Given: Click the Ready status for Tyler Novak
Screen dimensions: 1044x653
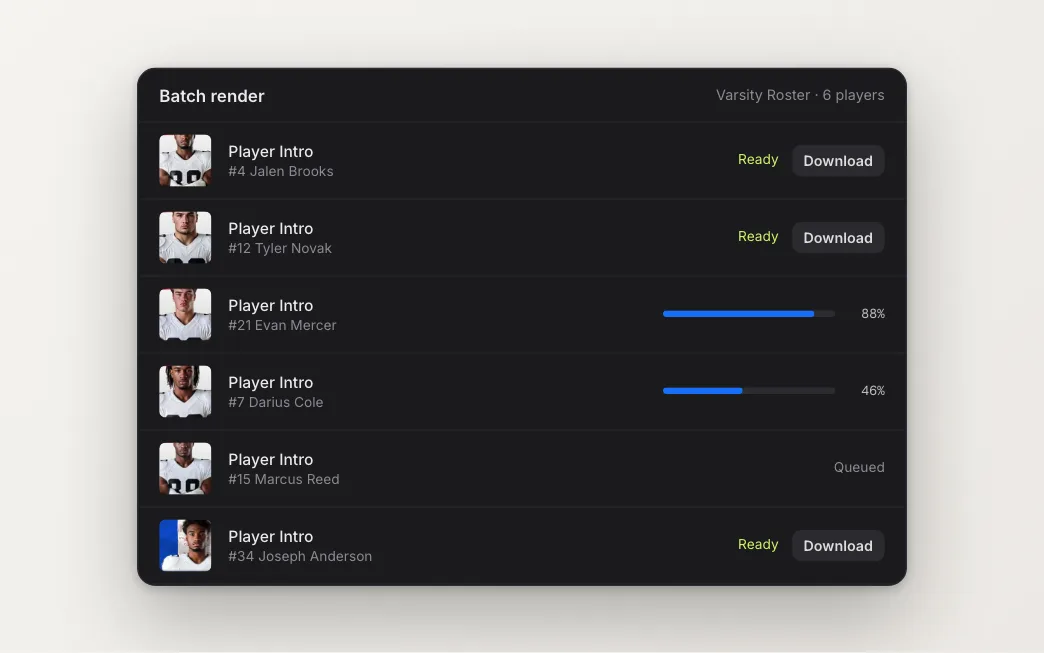Looking at the screenshot, I should [758, 237].
